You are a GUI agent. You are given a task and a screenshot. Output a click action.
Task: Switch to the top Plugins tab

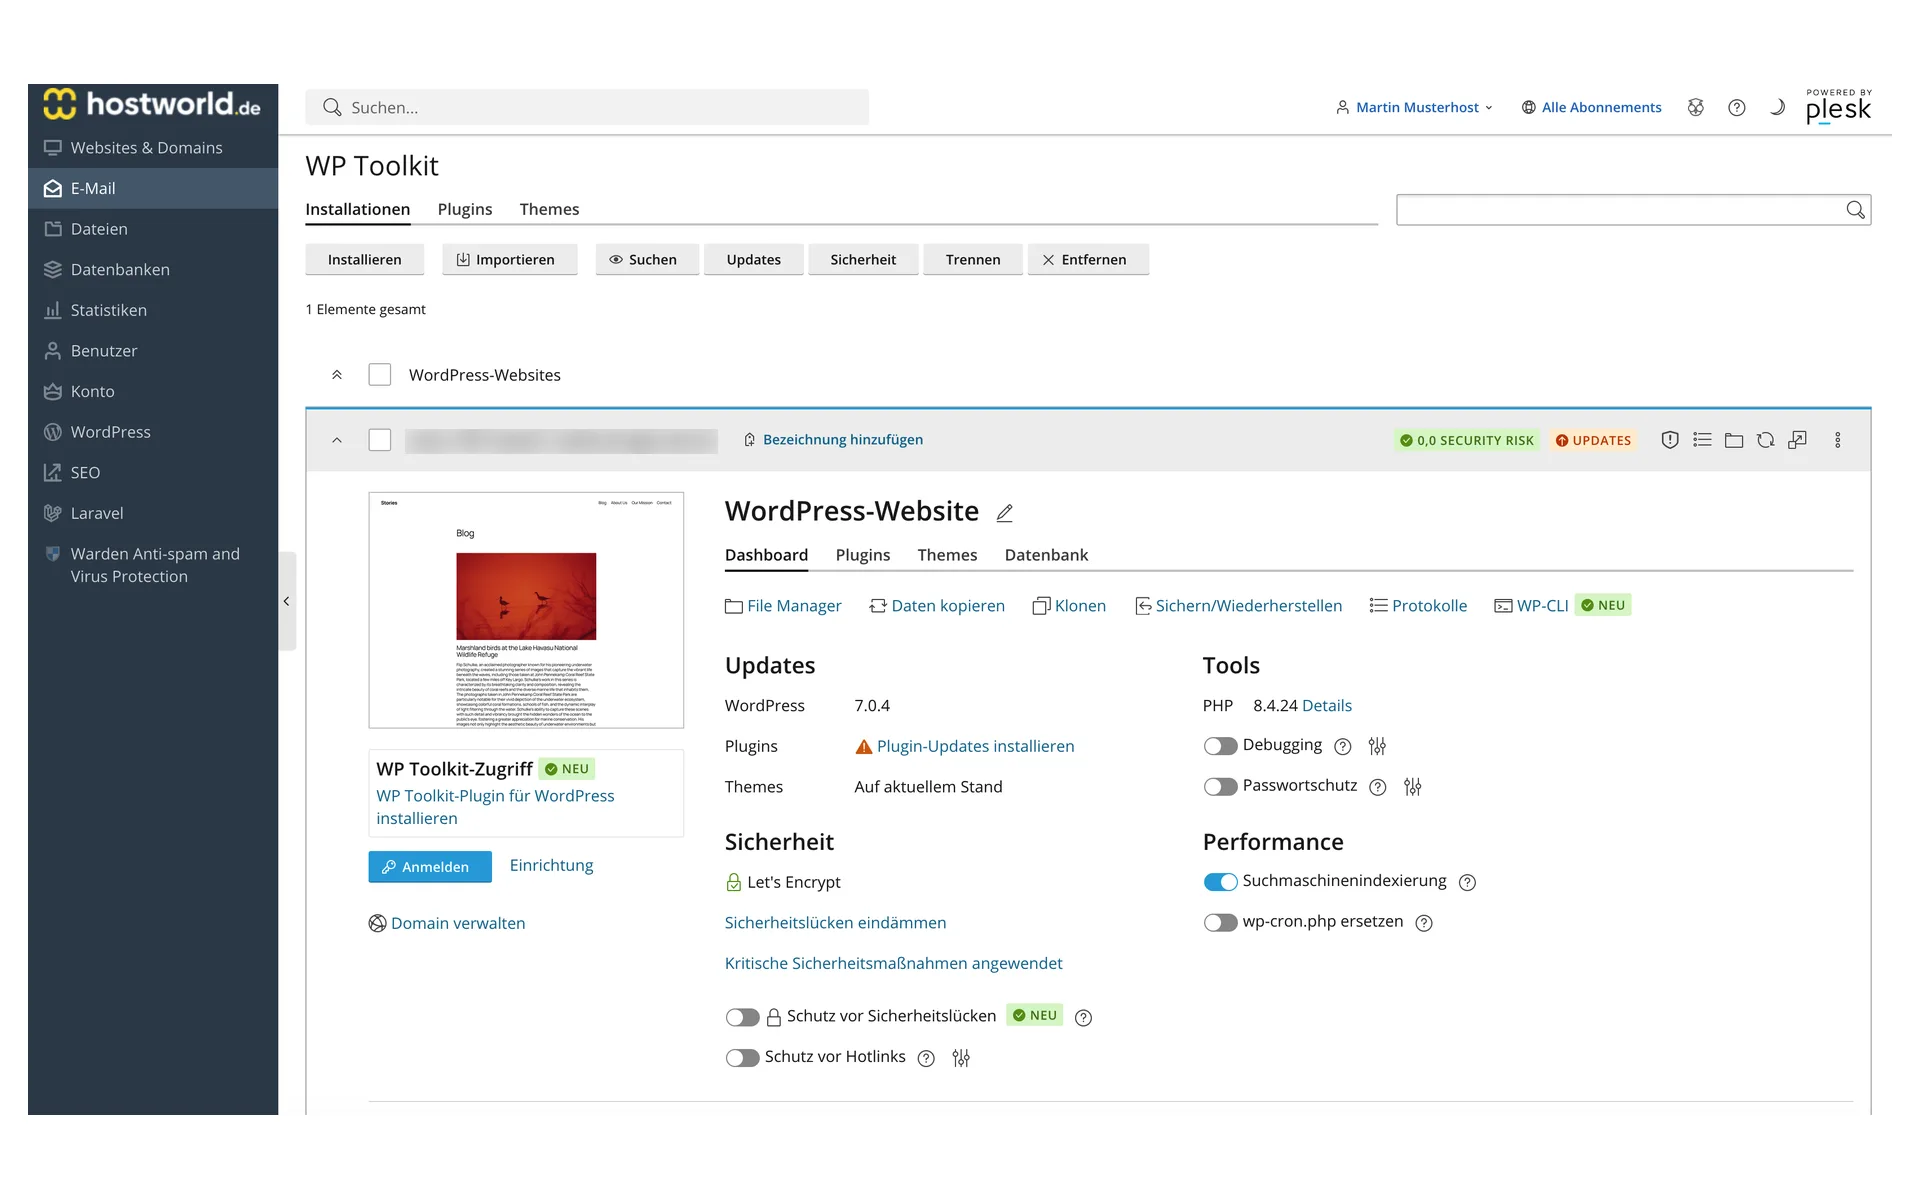click(465, 209)
